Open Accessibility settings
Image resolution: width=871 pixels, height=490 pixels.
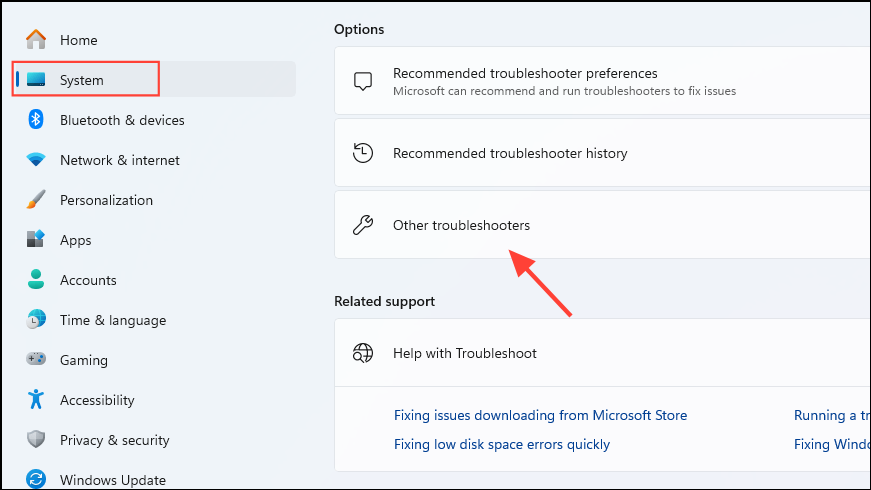tap(154, 400)
